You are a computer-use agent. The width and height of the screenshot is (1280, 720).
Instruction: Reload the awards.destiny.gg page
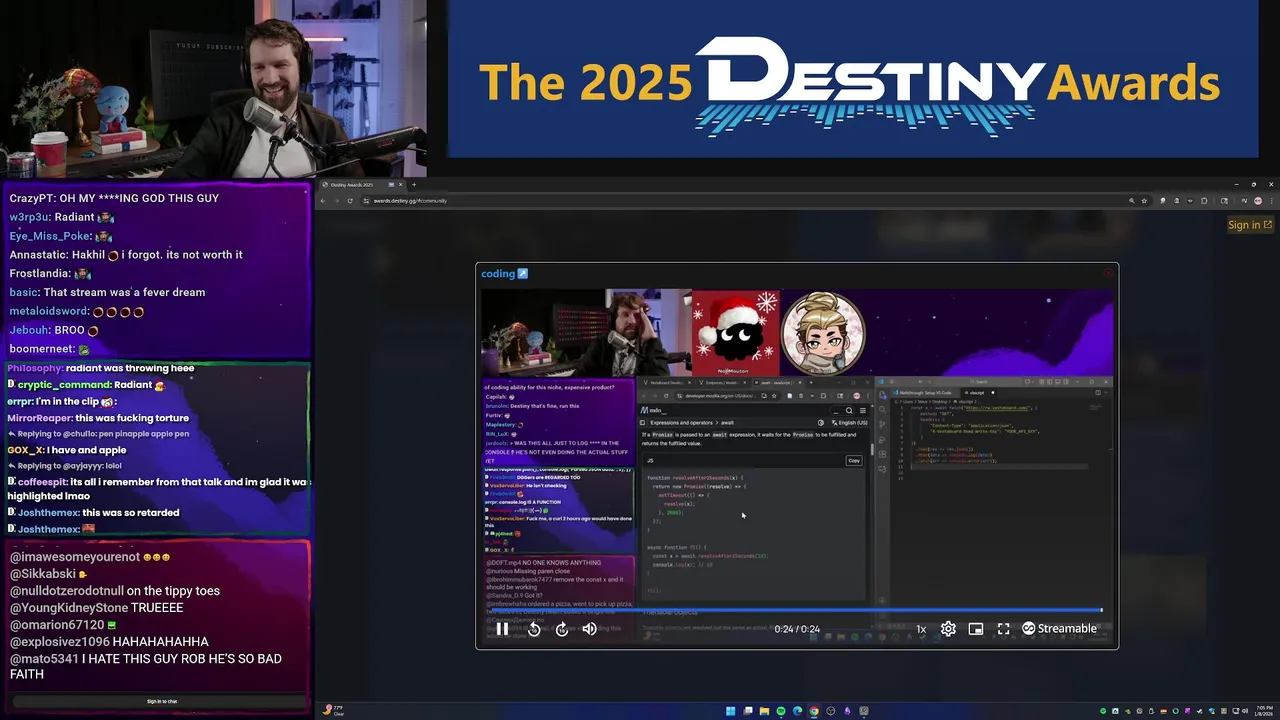tap(350, 201)
